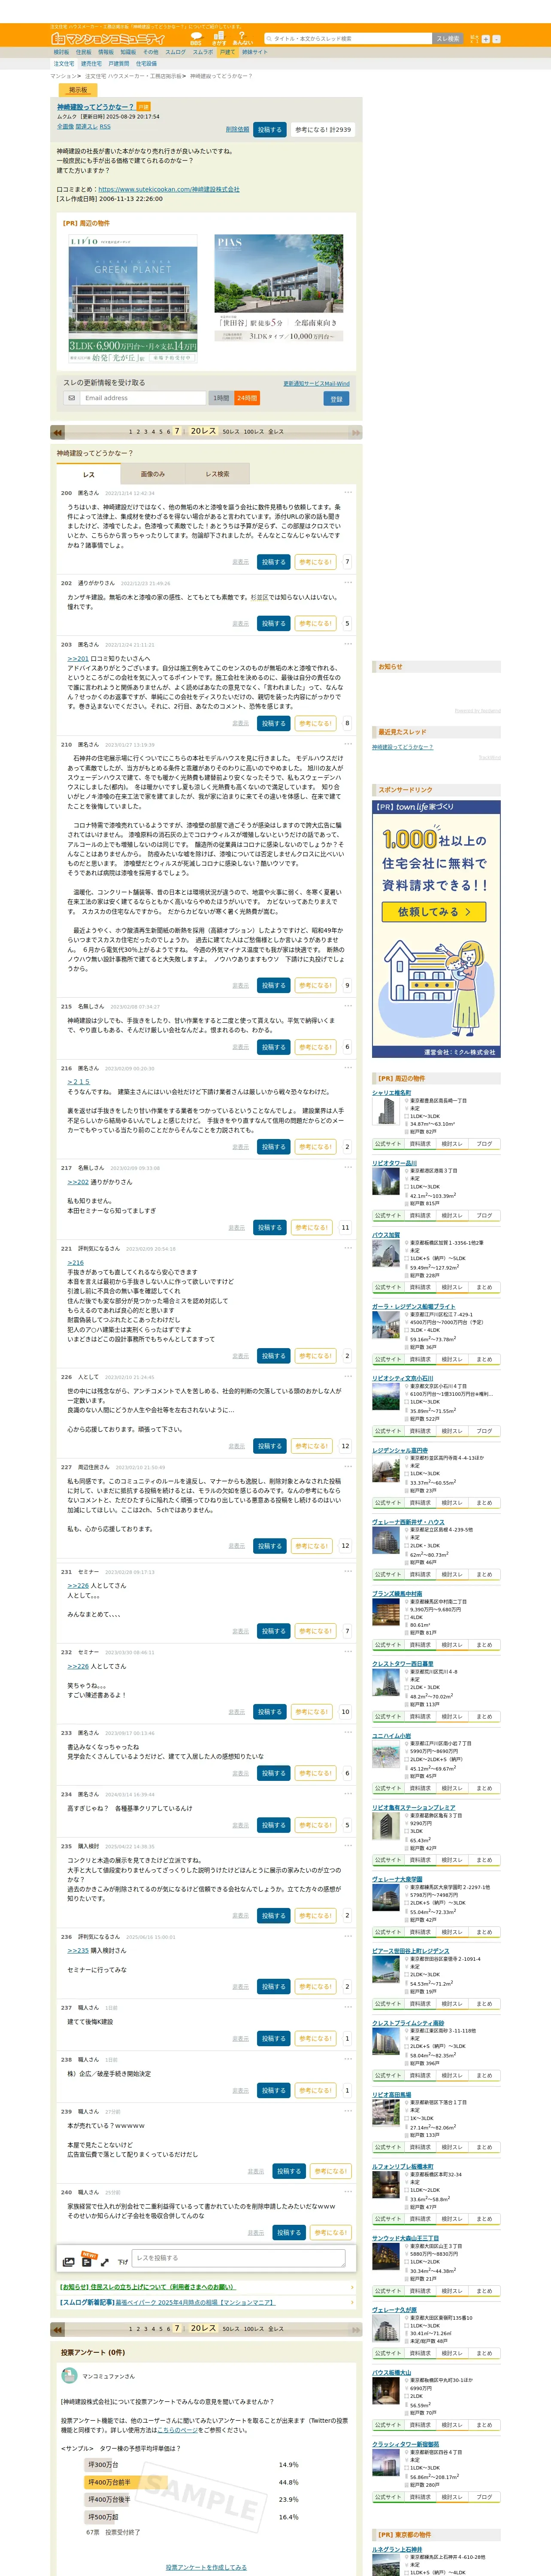Open ヴェレーナ大泉学園 listing link
The width and height of the screenshot is (551, 2576).
(x=397, y=1880)
